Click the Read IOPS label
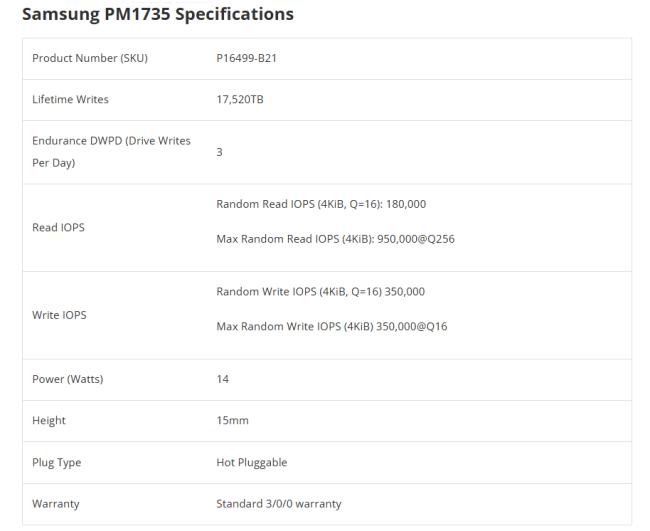 58,228
